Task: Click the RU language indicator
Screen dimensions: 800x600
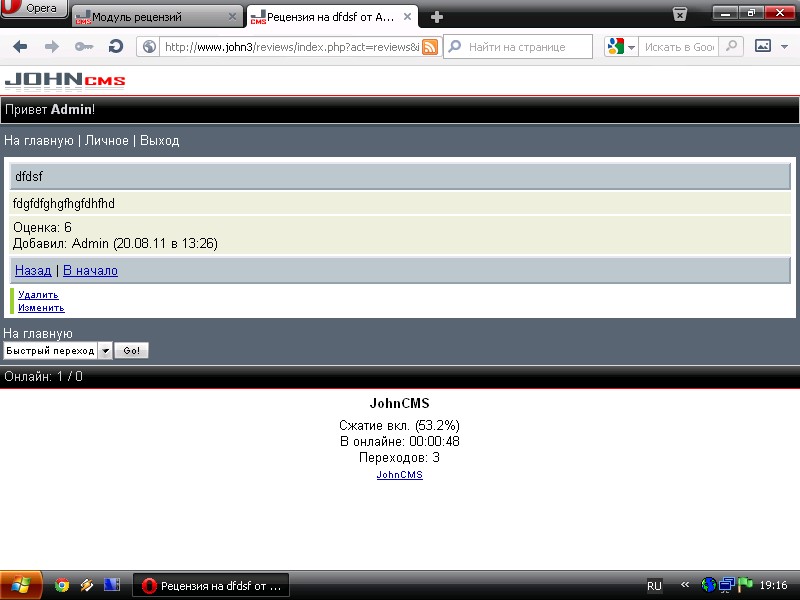Action: click(654, 586)
